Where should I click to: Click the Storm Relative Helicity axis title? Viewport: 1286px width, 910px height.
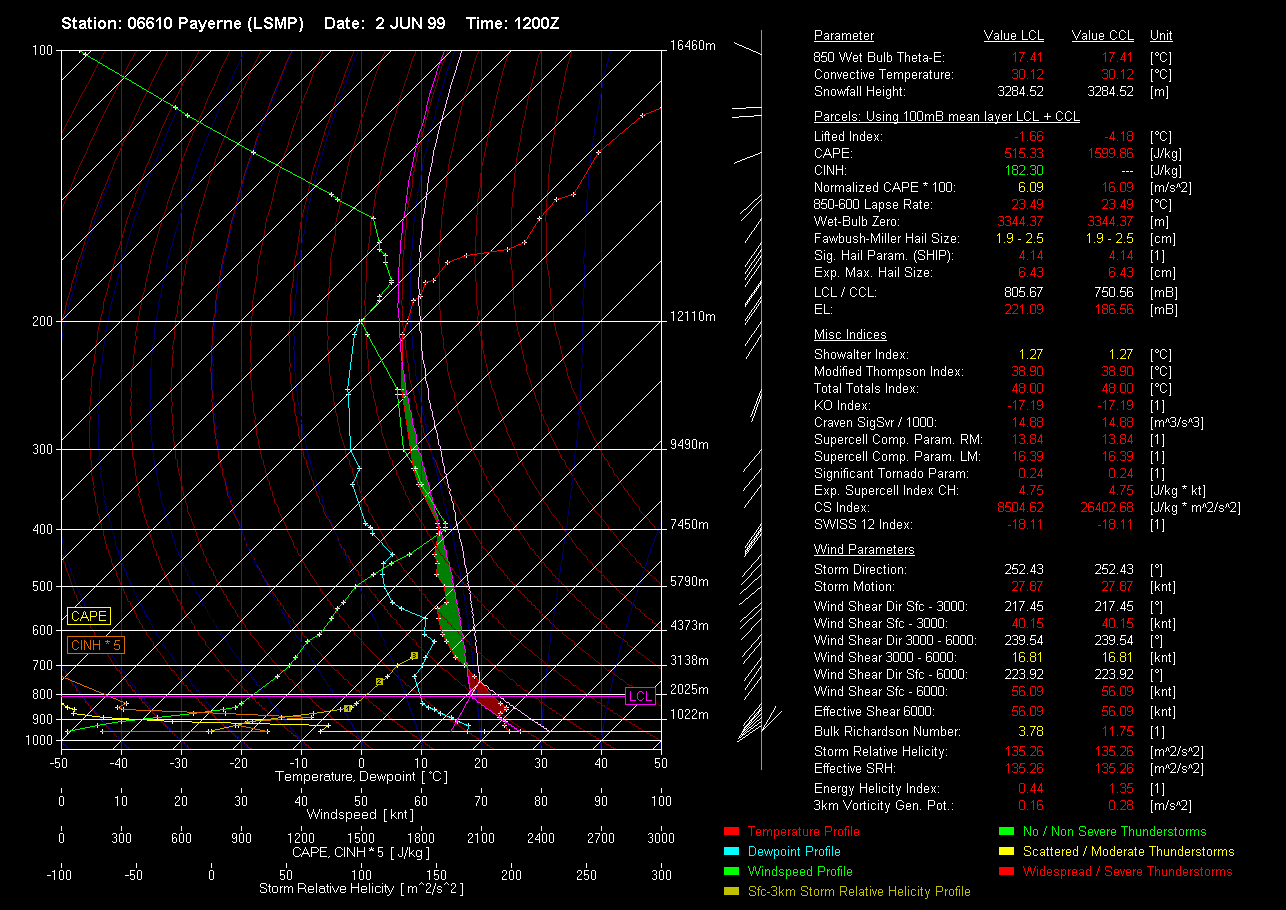coord(360,888)
